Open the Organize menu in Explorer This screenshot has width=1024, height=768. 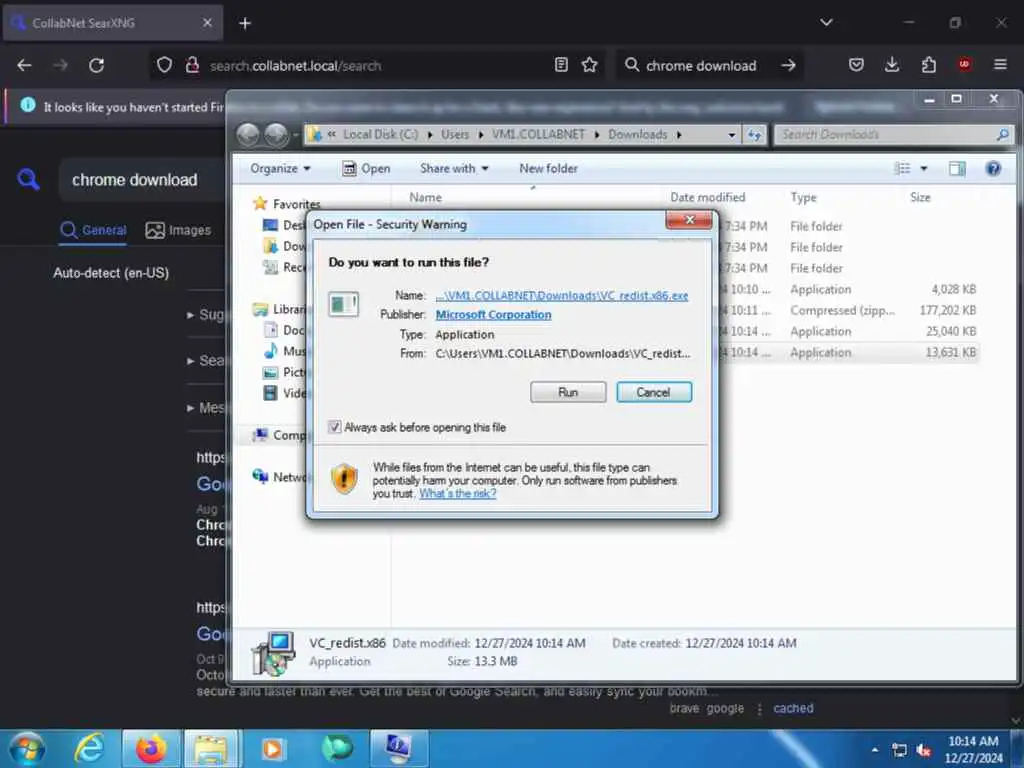280,168
